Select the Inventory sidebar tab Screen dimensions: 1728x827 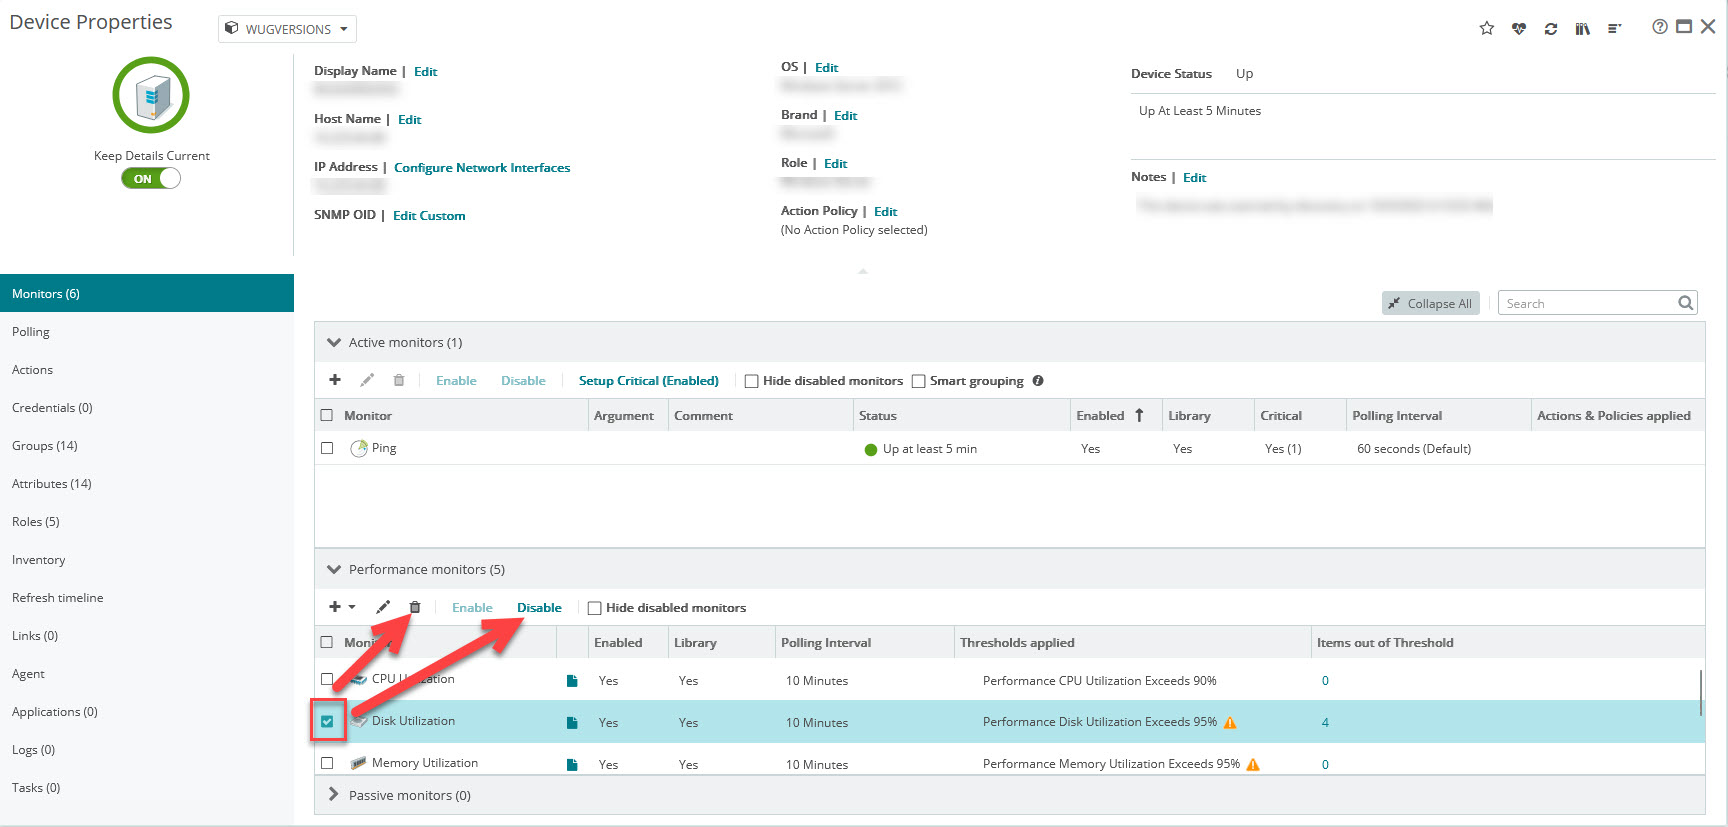tap(147, 560)
